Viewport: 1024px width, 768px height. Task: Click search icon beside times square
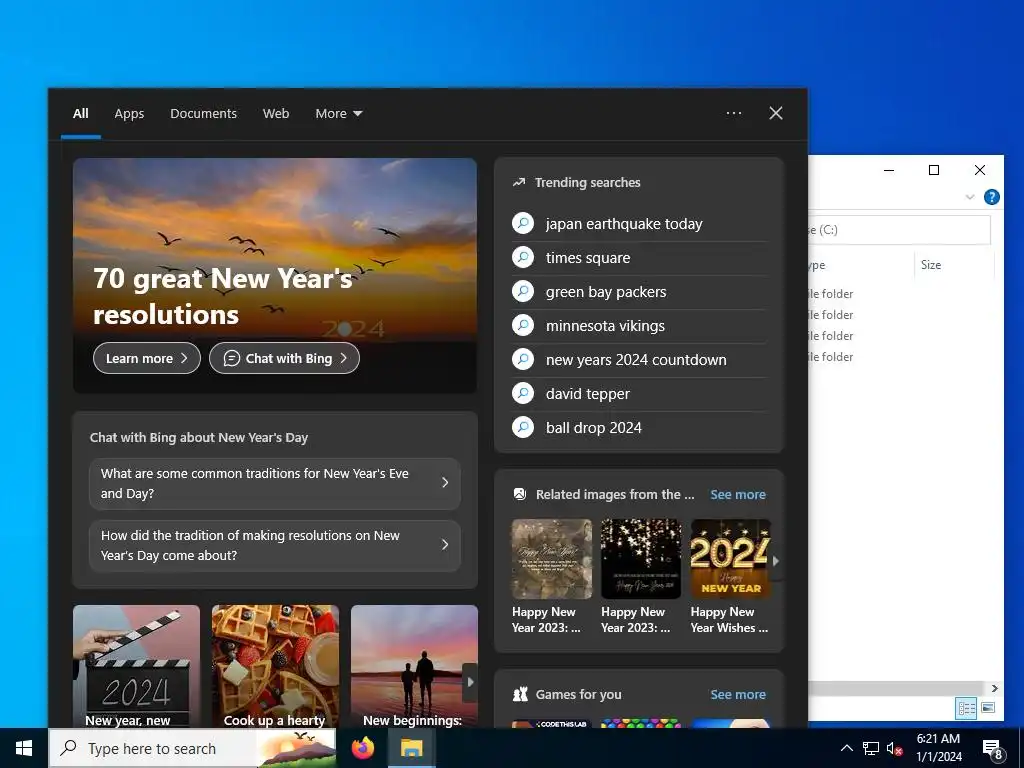[523, 257]
